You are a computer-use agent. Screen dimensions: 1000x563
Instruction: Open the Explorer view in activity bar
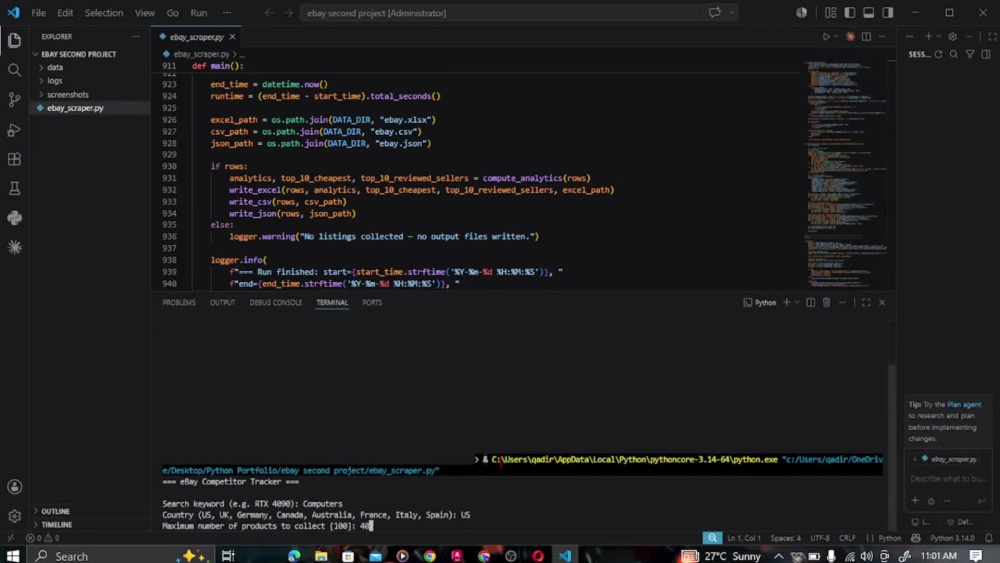pos(14,40)
